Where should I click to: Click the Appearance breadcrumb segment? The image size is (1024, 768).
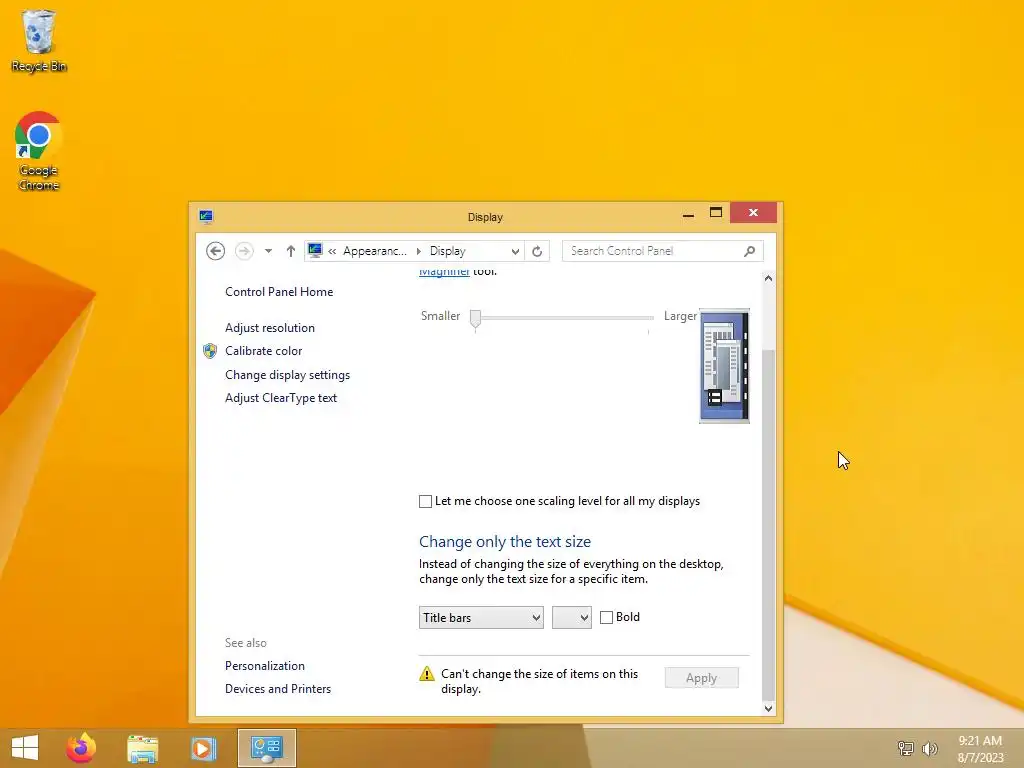pos(374,251)
